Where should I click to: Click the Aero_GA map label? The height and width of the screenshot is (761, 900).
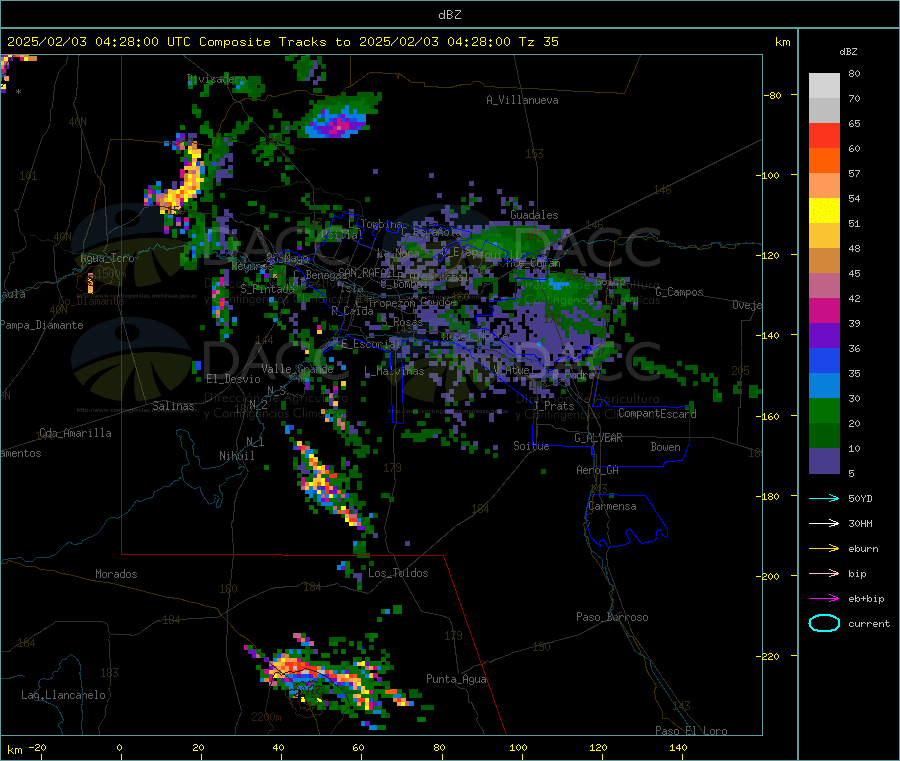tap(598, 470)
